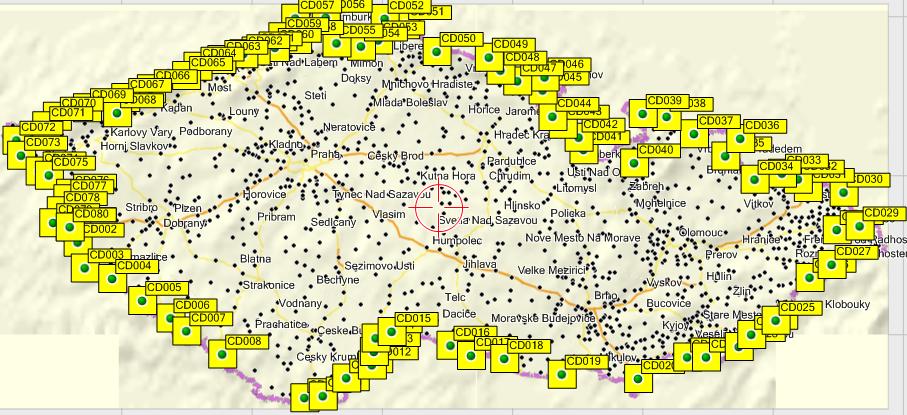The width and height of the screenshot is (907, 415).
Task: Select the CD029 waypoint marker icon
Action: point(857,227)
